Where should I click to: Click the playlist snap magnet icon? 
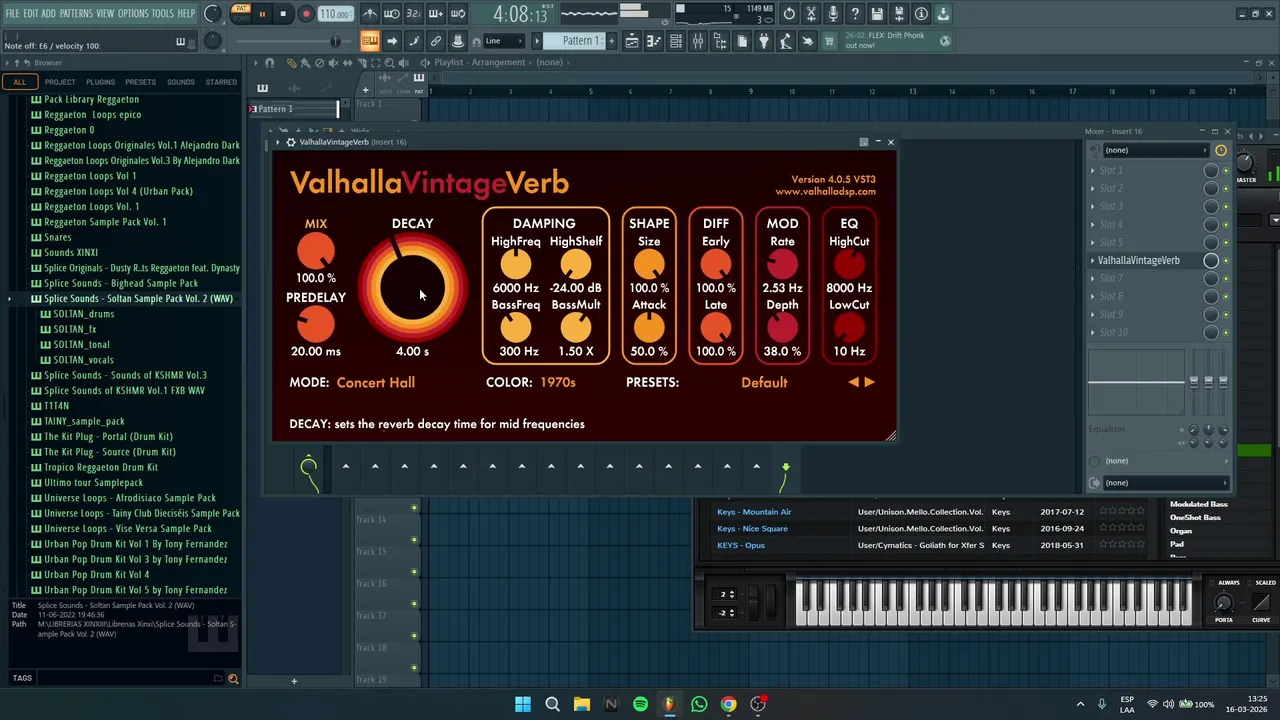coord(270,63)
